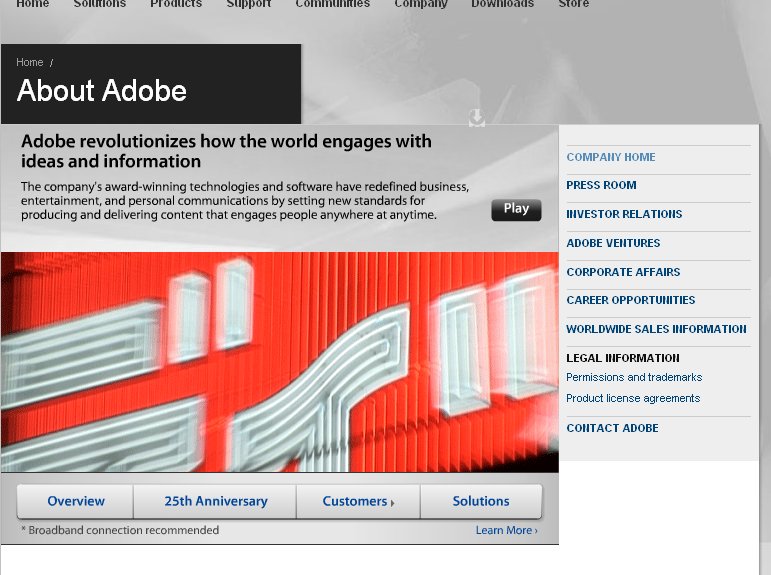
Task: Play the Adobe intro video
Action: (516, 210)
